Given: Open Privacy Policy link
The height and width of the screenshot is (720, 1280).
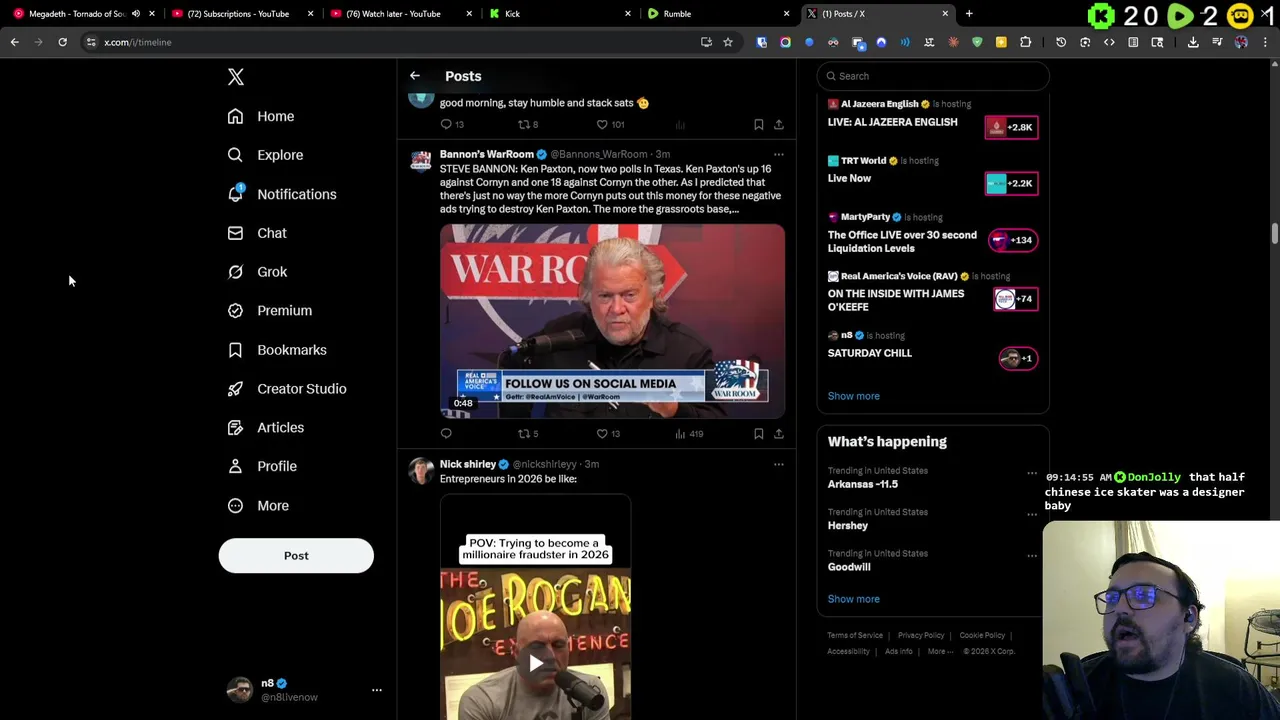Looking at the screenshot, I should (x=921, y=635).
